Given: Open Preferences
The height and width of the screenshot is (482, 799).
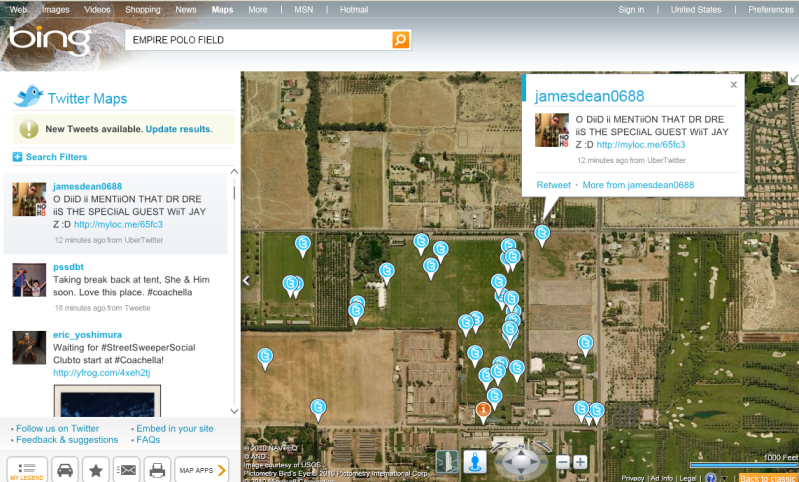Looking at the screenshot, I should [770, 9].
